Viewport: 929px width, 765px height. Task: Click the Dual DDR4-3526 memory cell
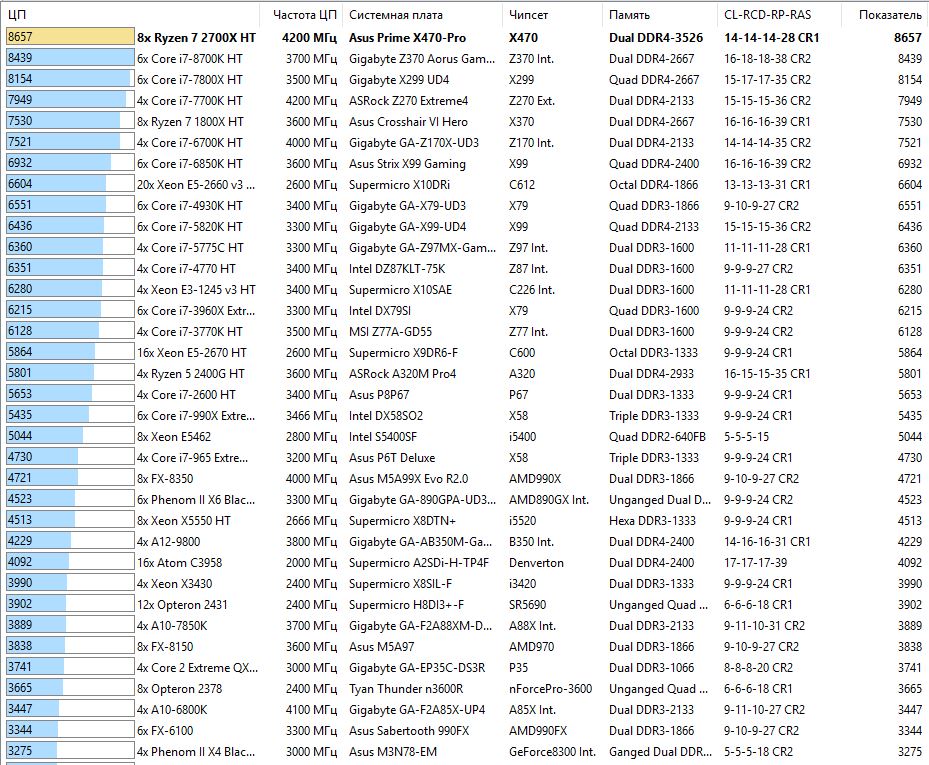pos(656,38)
